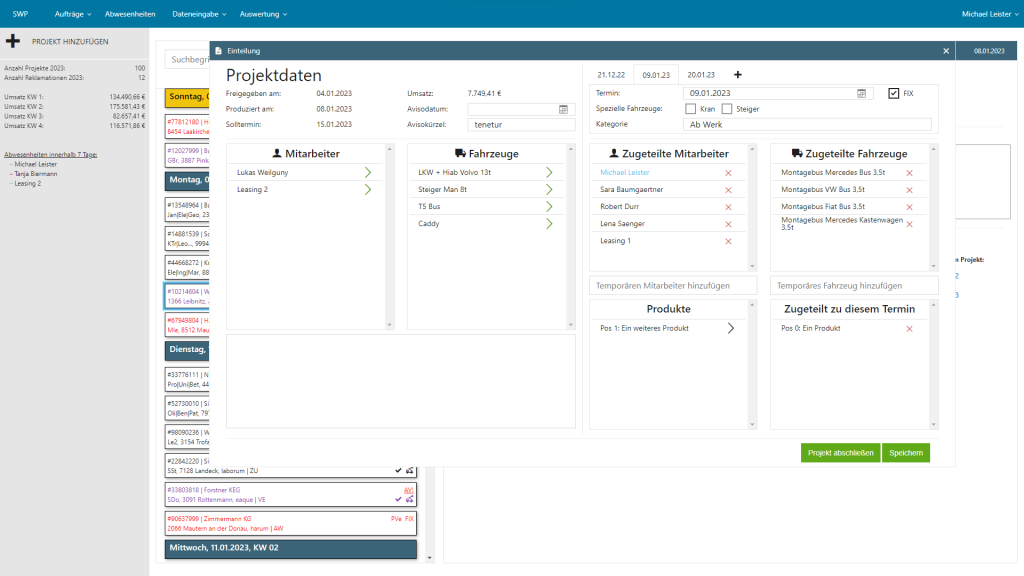Open the Abwesenheiten menu item
Image resolution: width=1024 pixels, height=576 pixels.
pos(130,14)
